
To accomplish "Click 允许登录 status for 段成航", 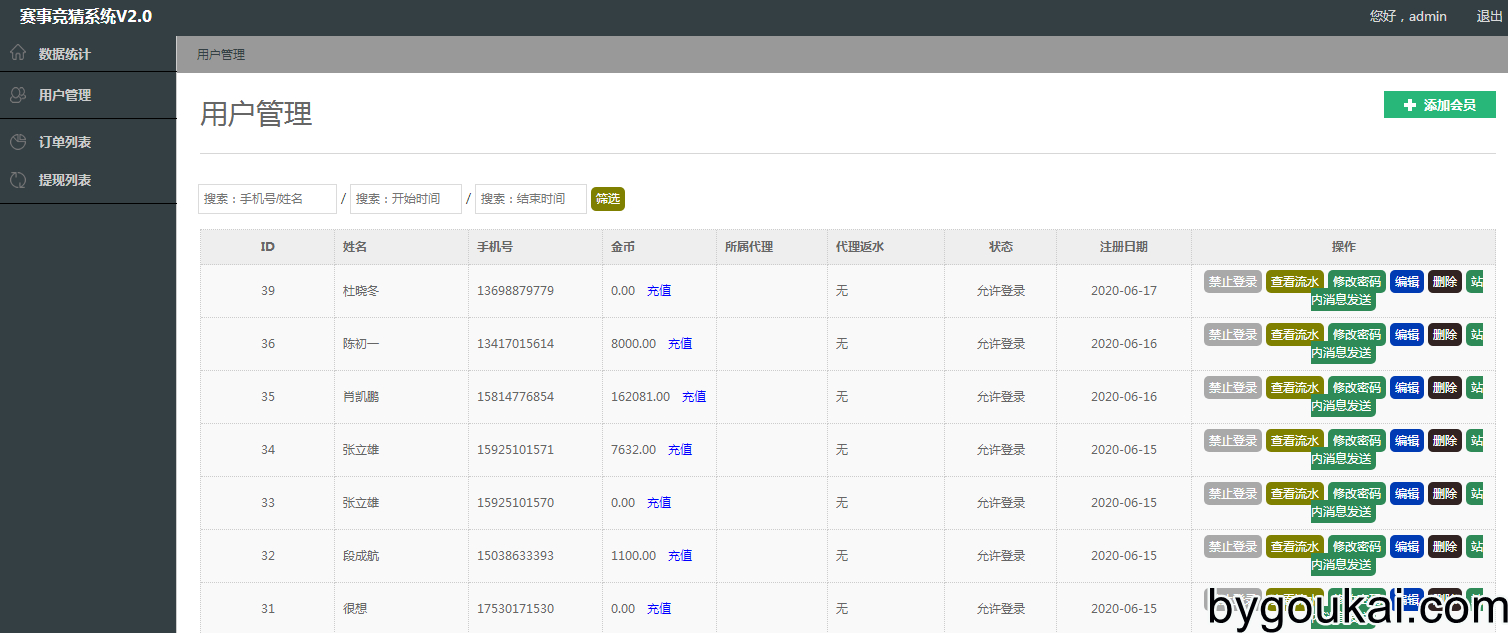I will click(1001, 556).
